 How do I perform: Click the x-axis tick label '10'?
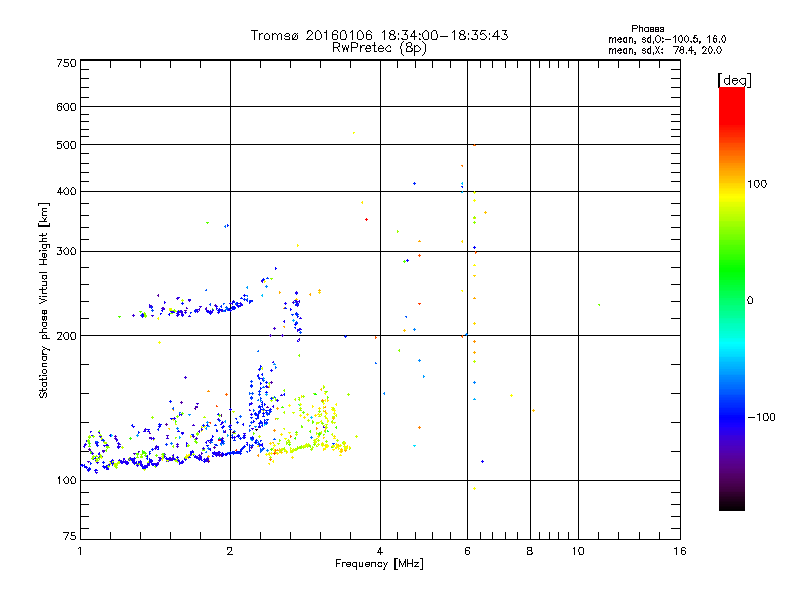pos(578,551)
